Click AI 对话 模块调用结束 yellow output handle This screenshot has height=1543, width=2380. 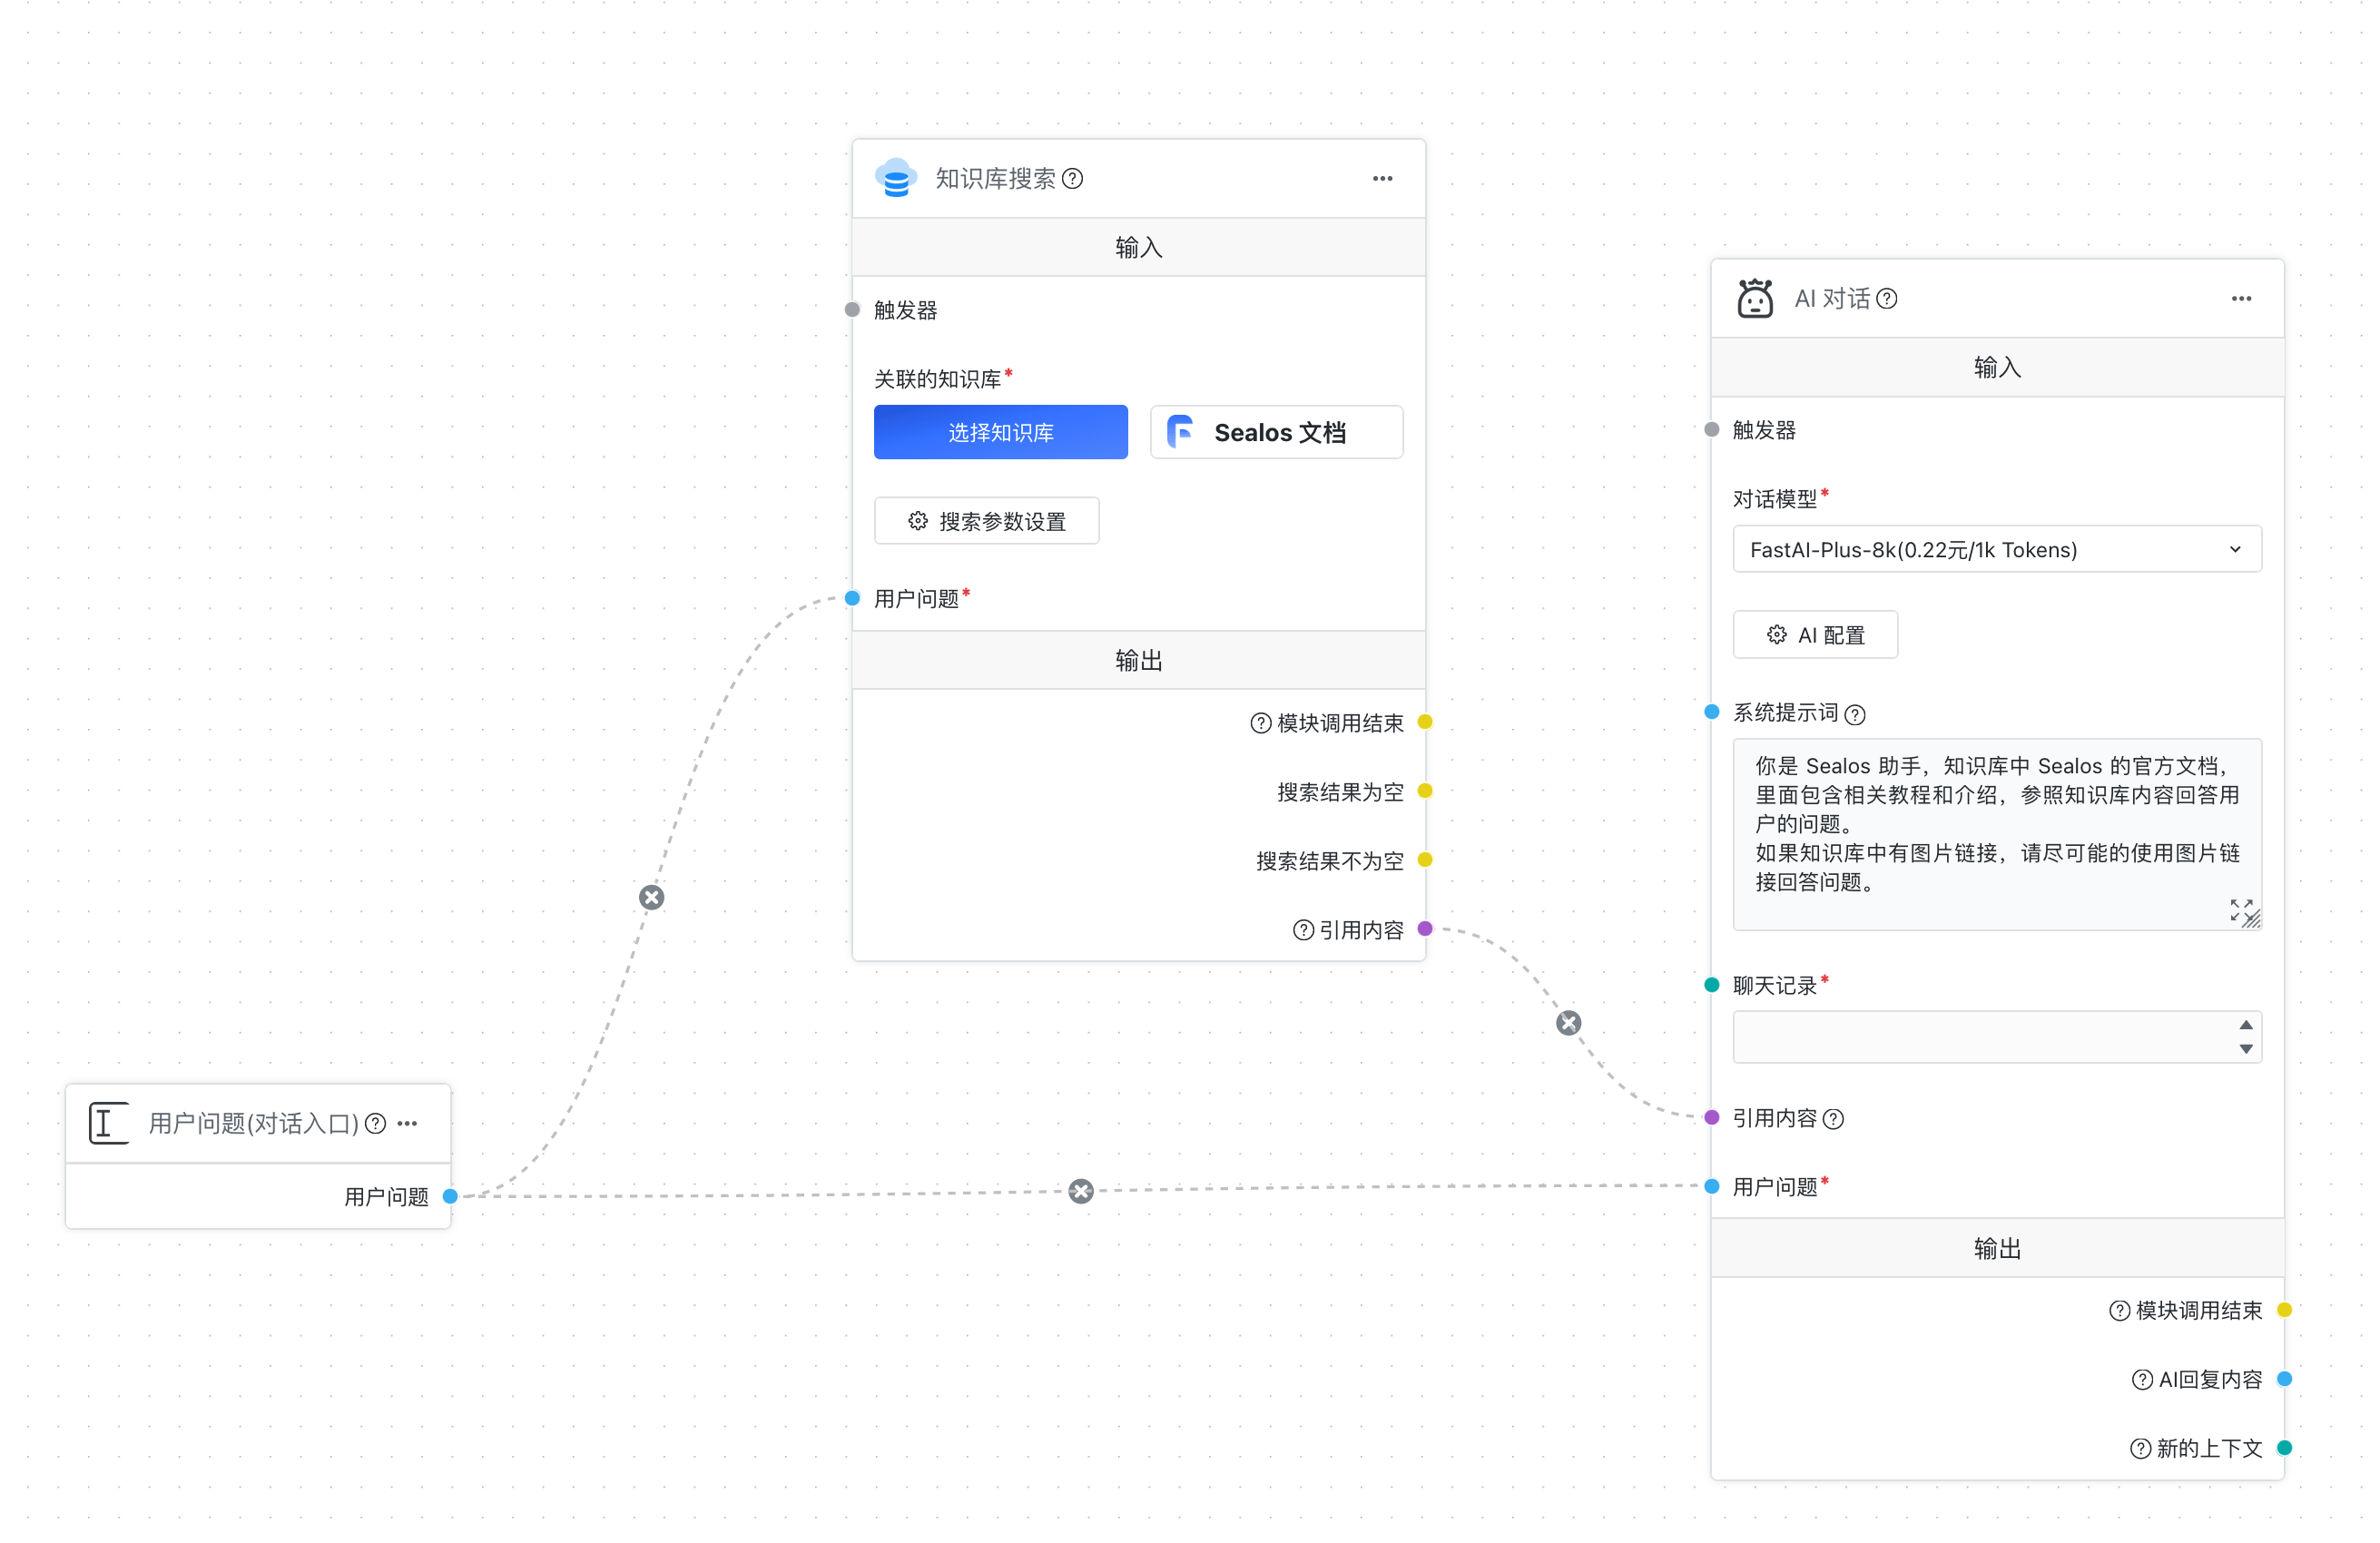pyautogui.click(x=2284, y=1310)
